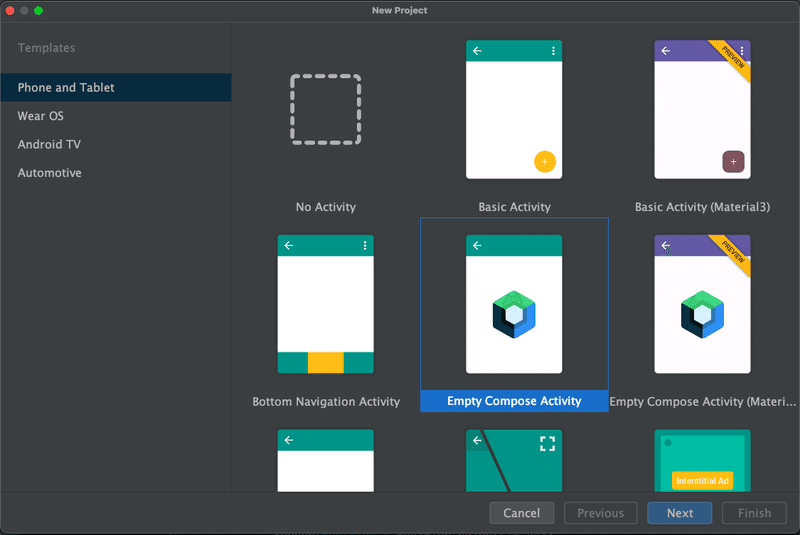Viewport: 800px width, 535px height.
Task: Click the 'Basic Activity' label text
Action: pos(514,207)
